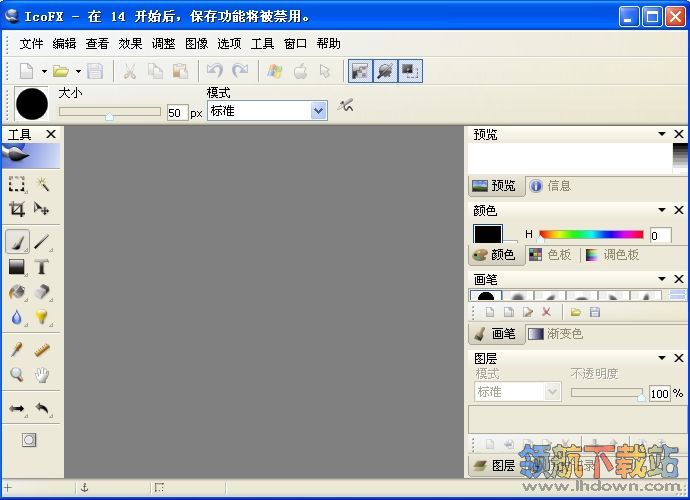Click the swap colors double-arrow icon
Image resolution: width=690 pixels, height=500 pixels.
point(17,408)
